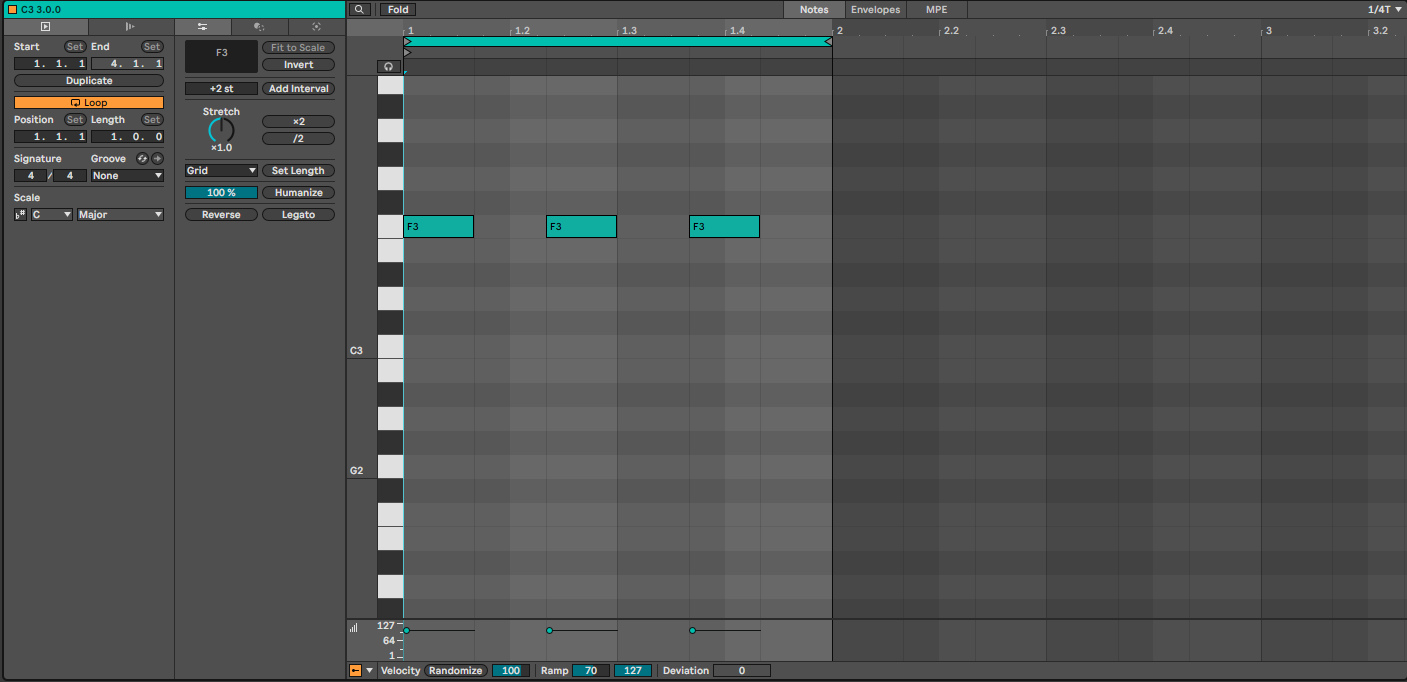Image resolution: width=1407 pixels, height=682 pixels.
Task: Click the Reverse button
Action: (x=221, y=215)
